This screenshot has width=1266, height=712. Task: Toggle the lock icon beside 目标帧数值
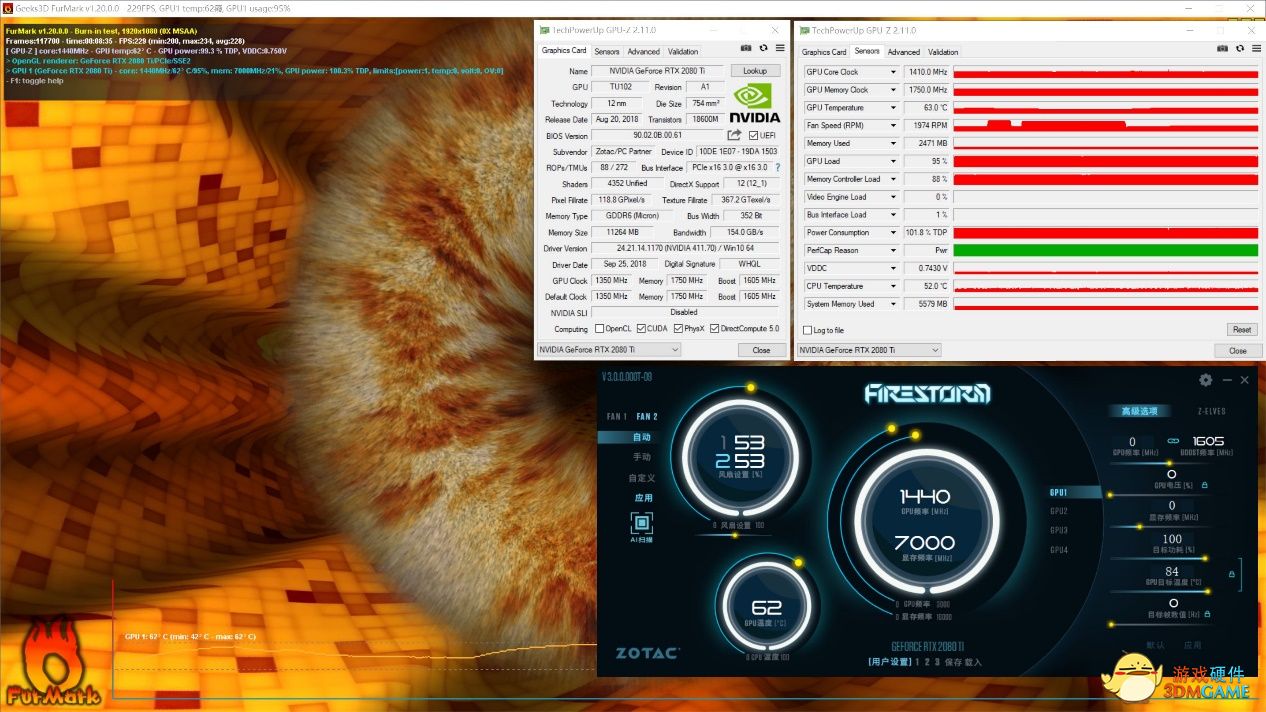(x=1207, y=614)
